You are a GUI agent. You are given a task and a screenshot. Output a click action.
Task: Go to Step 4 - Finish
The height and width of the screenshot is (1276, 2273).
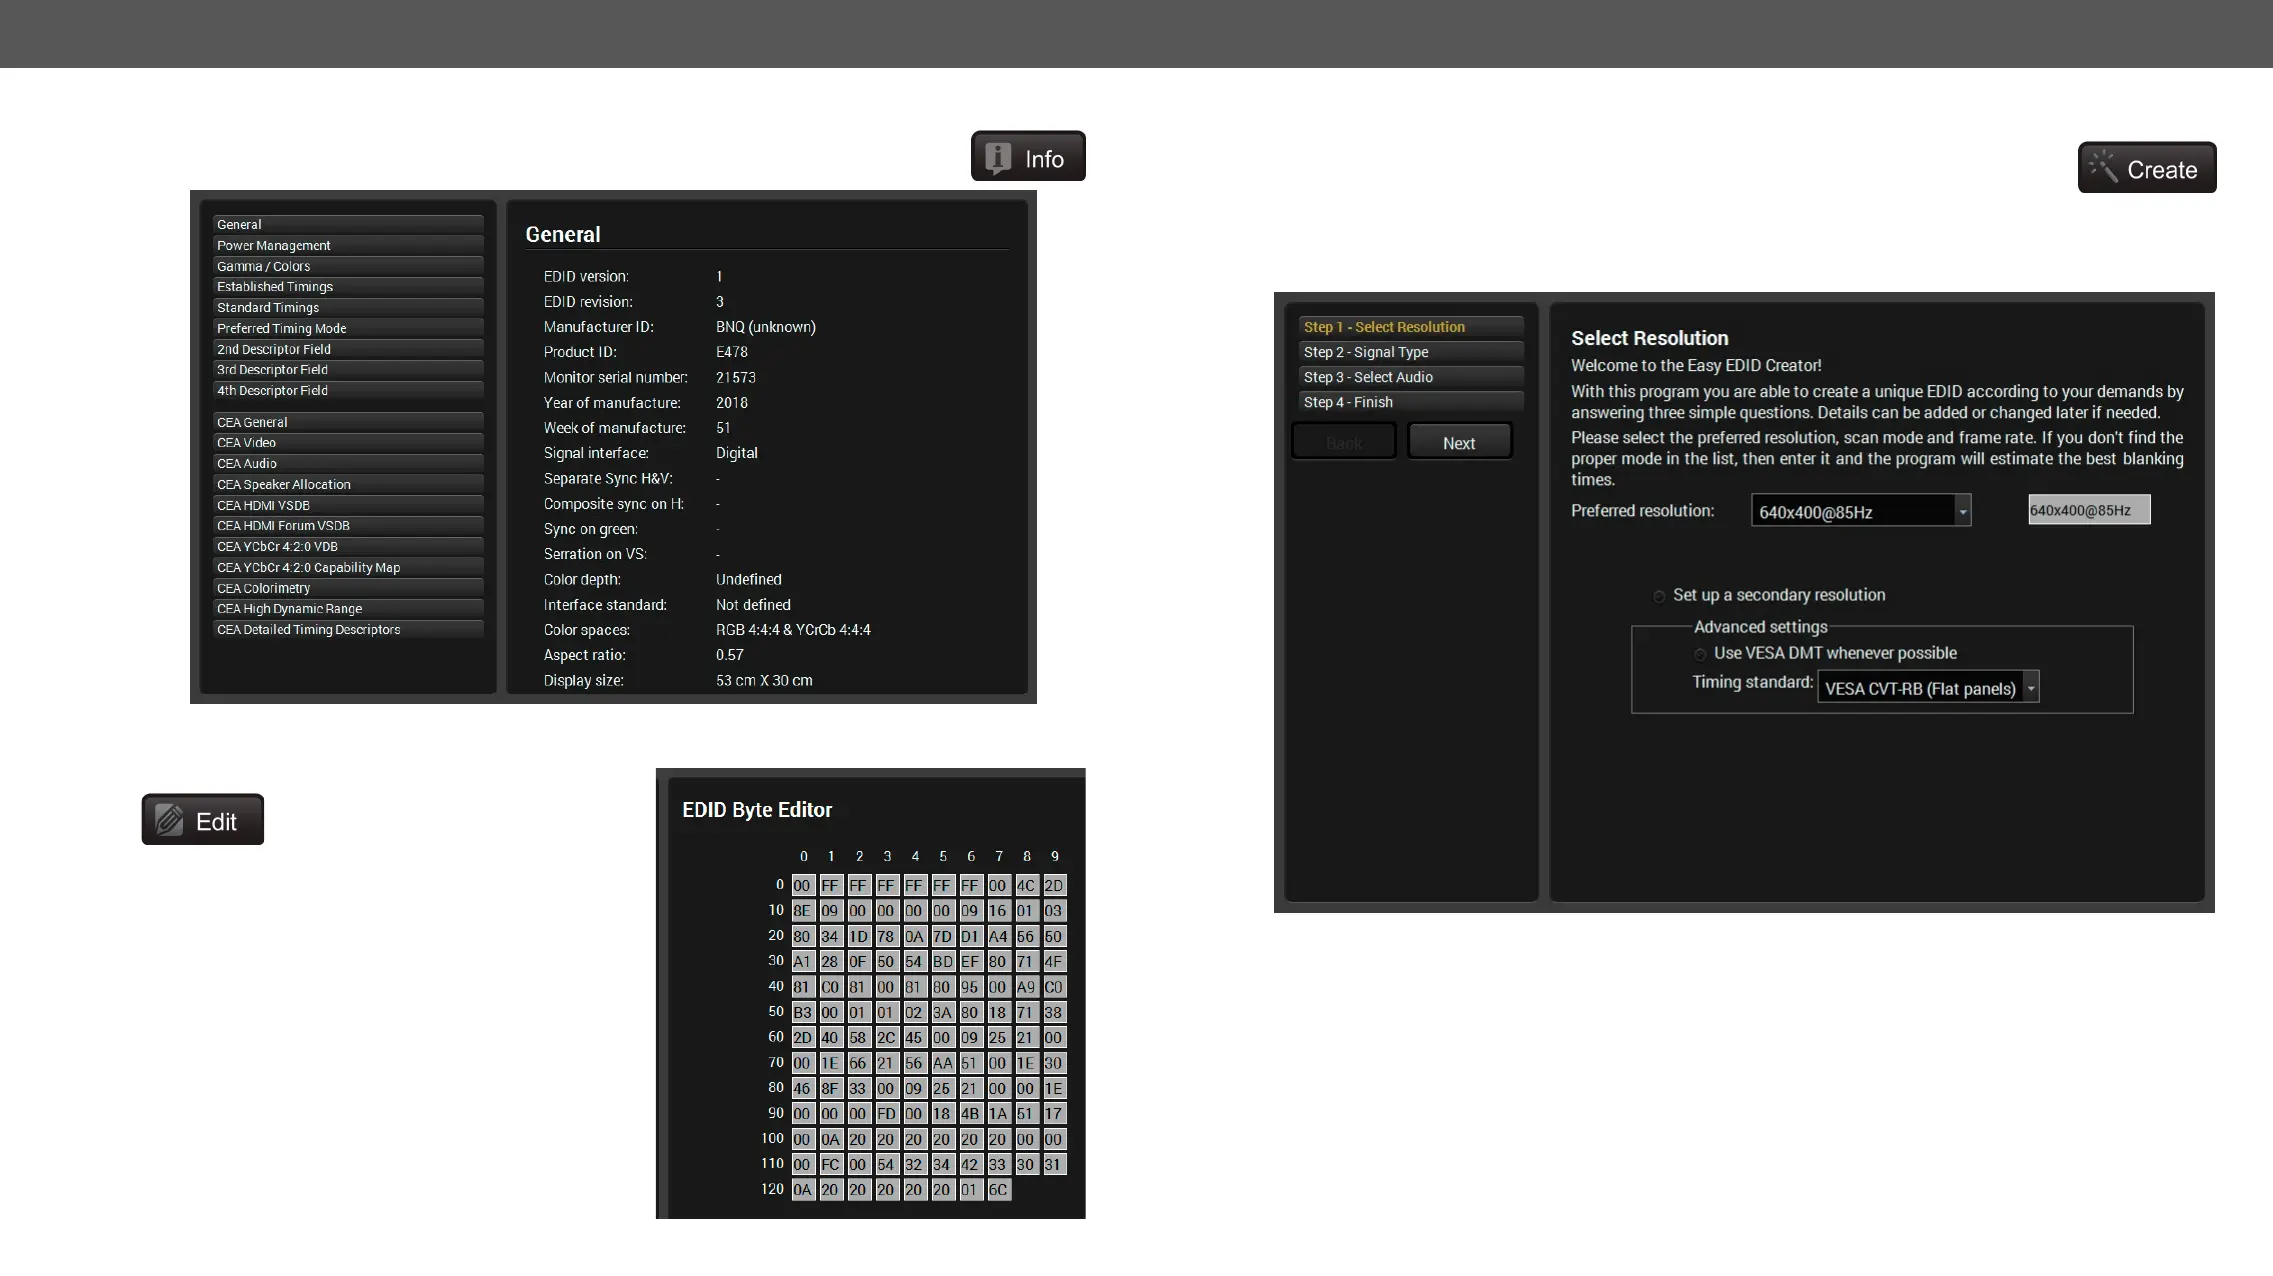pyautogui.click(x=1411, y=402)
